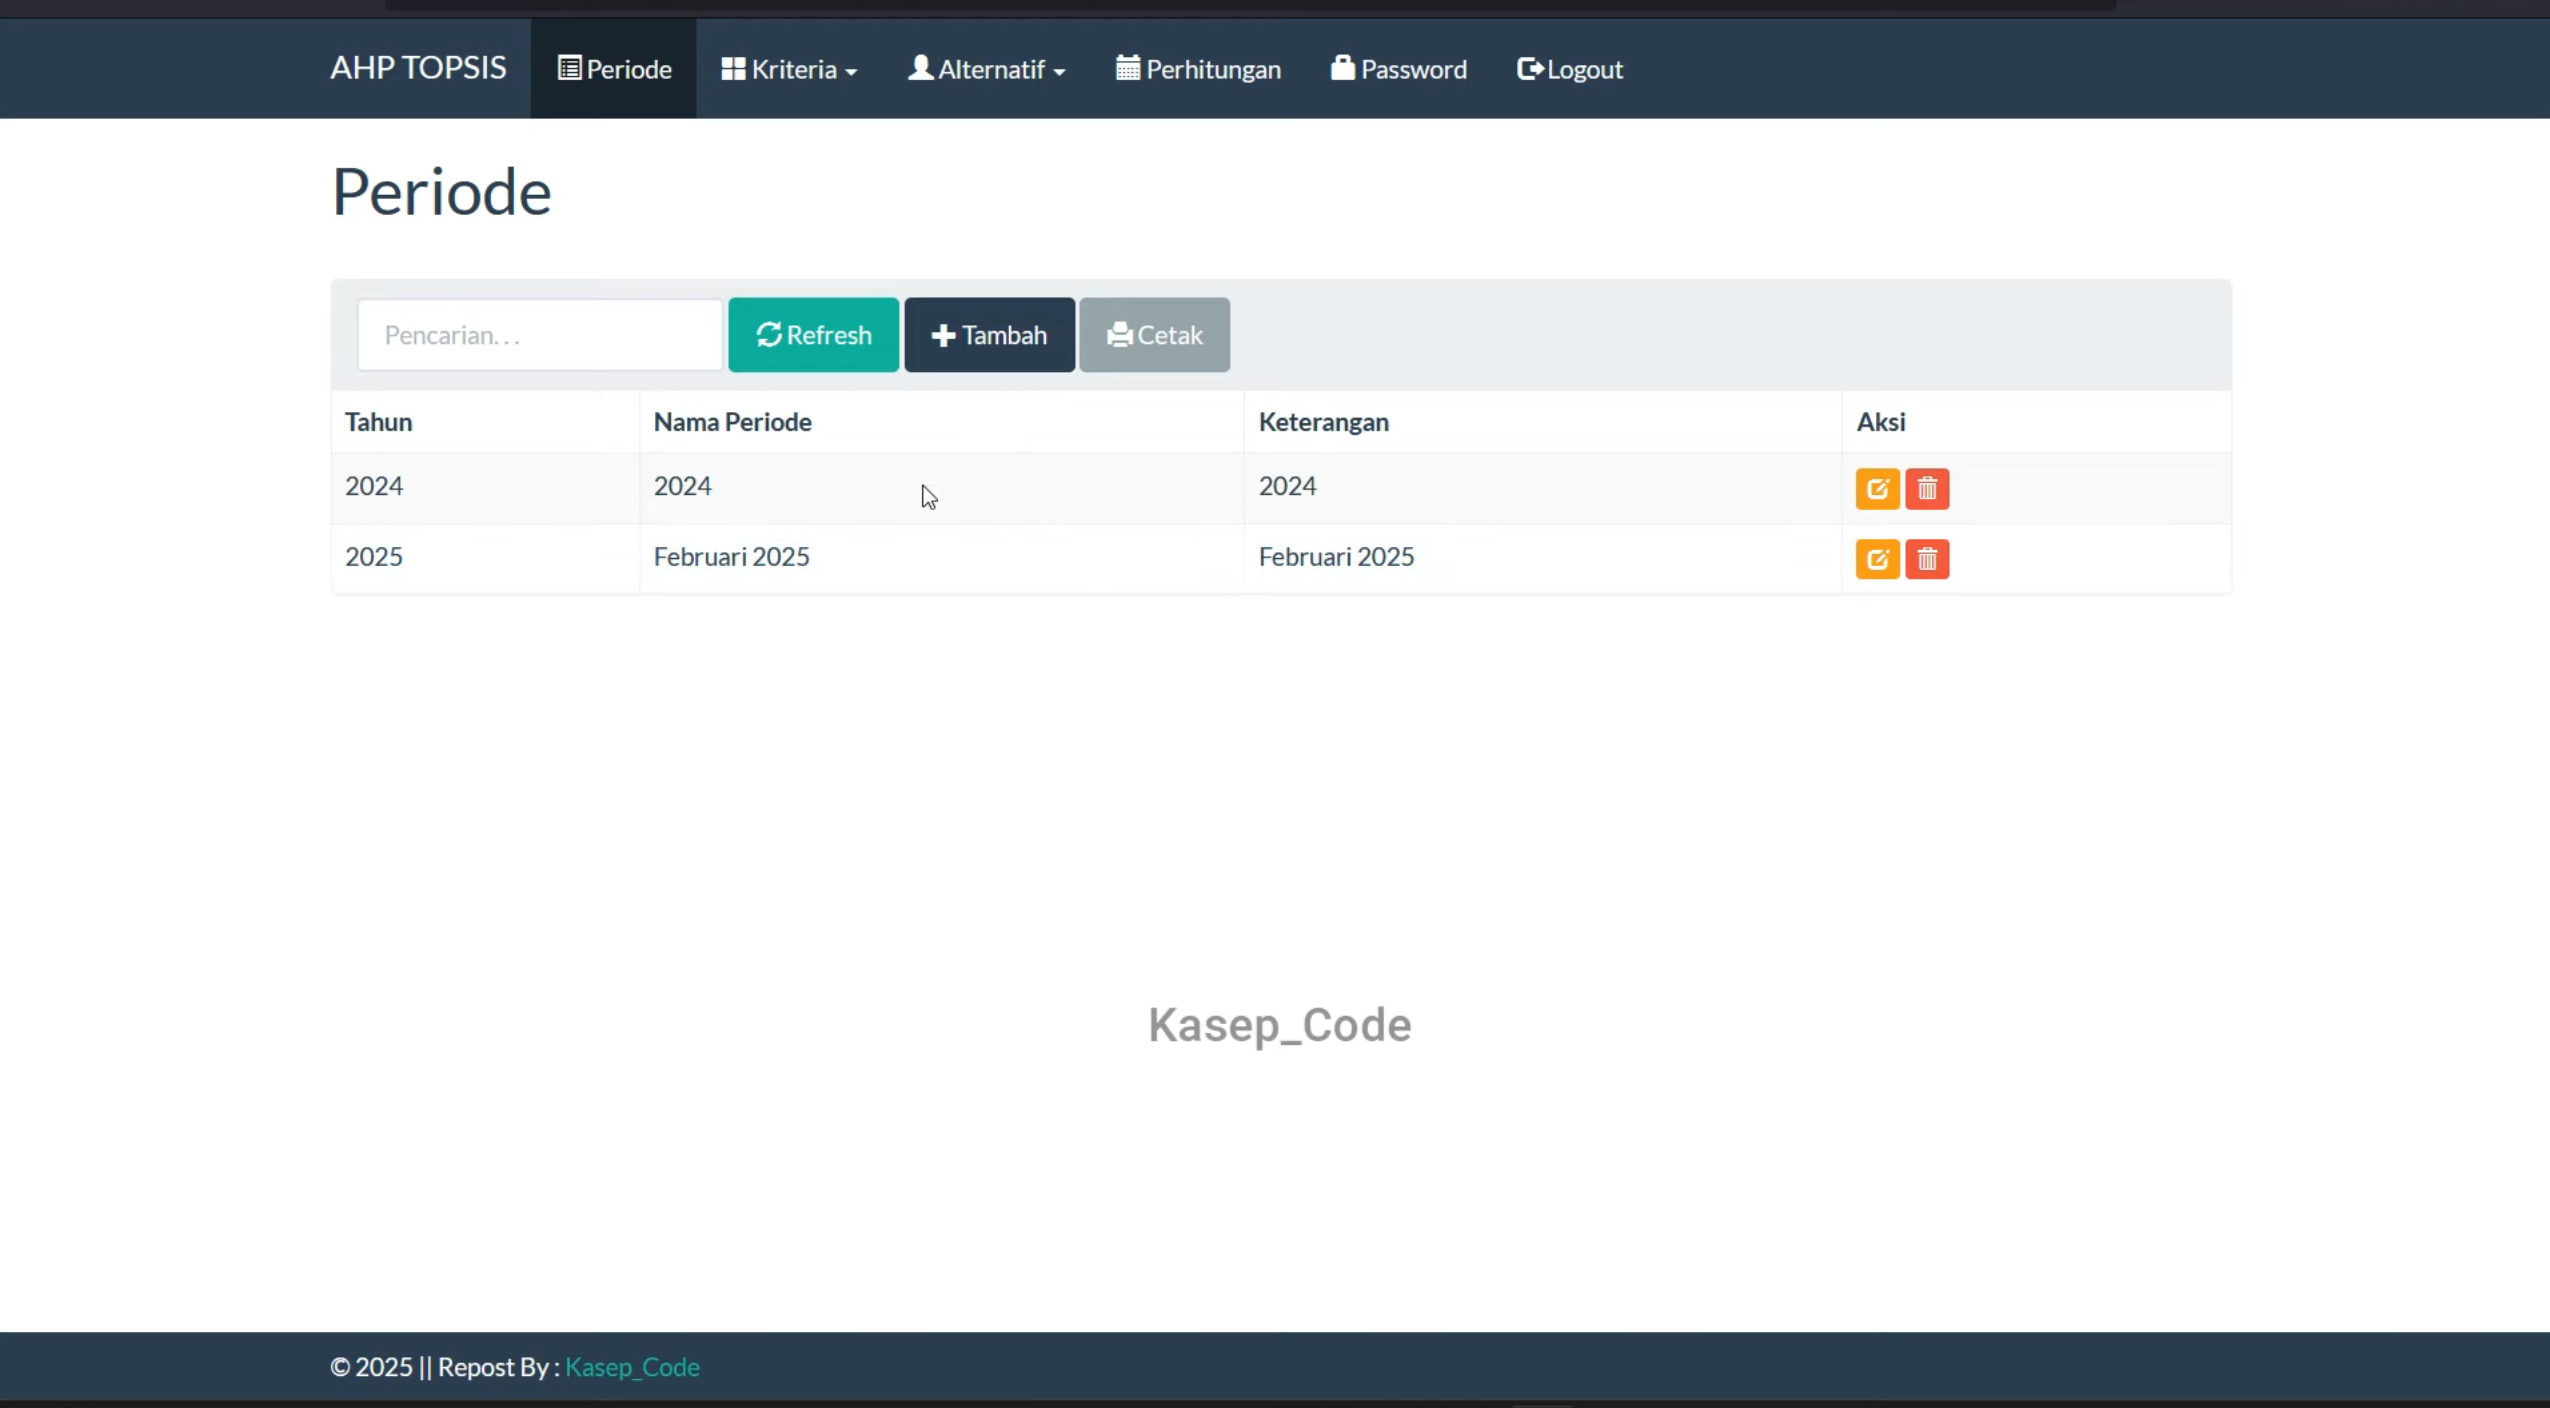Screen dimensions: 2550x1408
Task: Edit the Februari 2025 period row
Action: point(1877,559)
